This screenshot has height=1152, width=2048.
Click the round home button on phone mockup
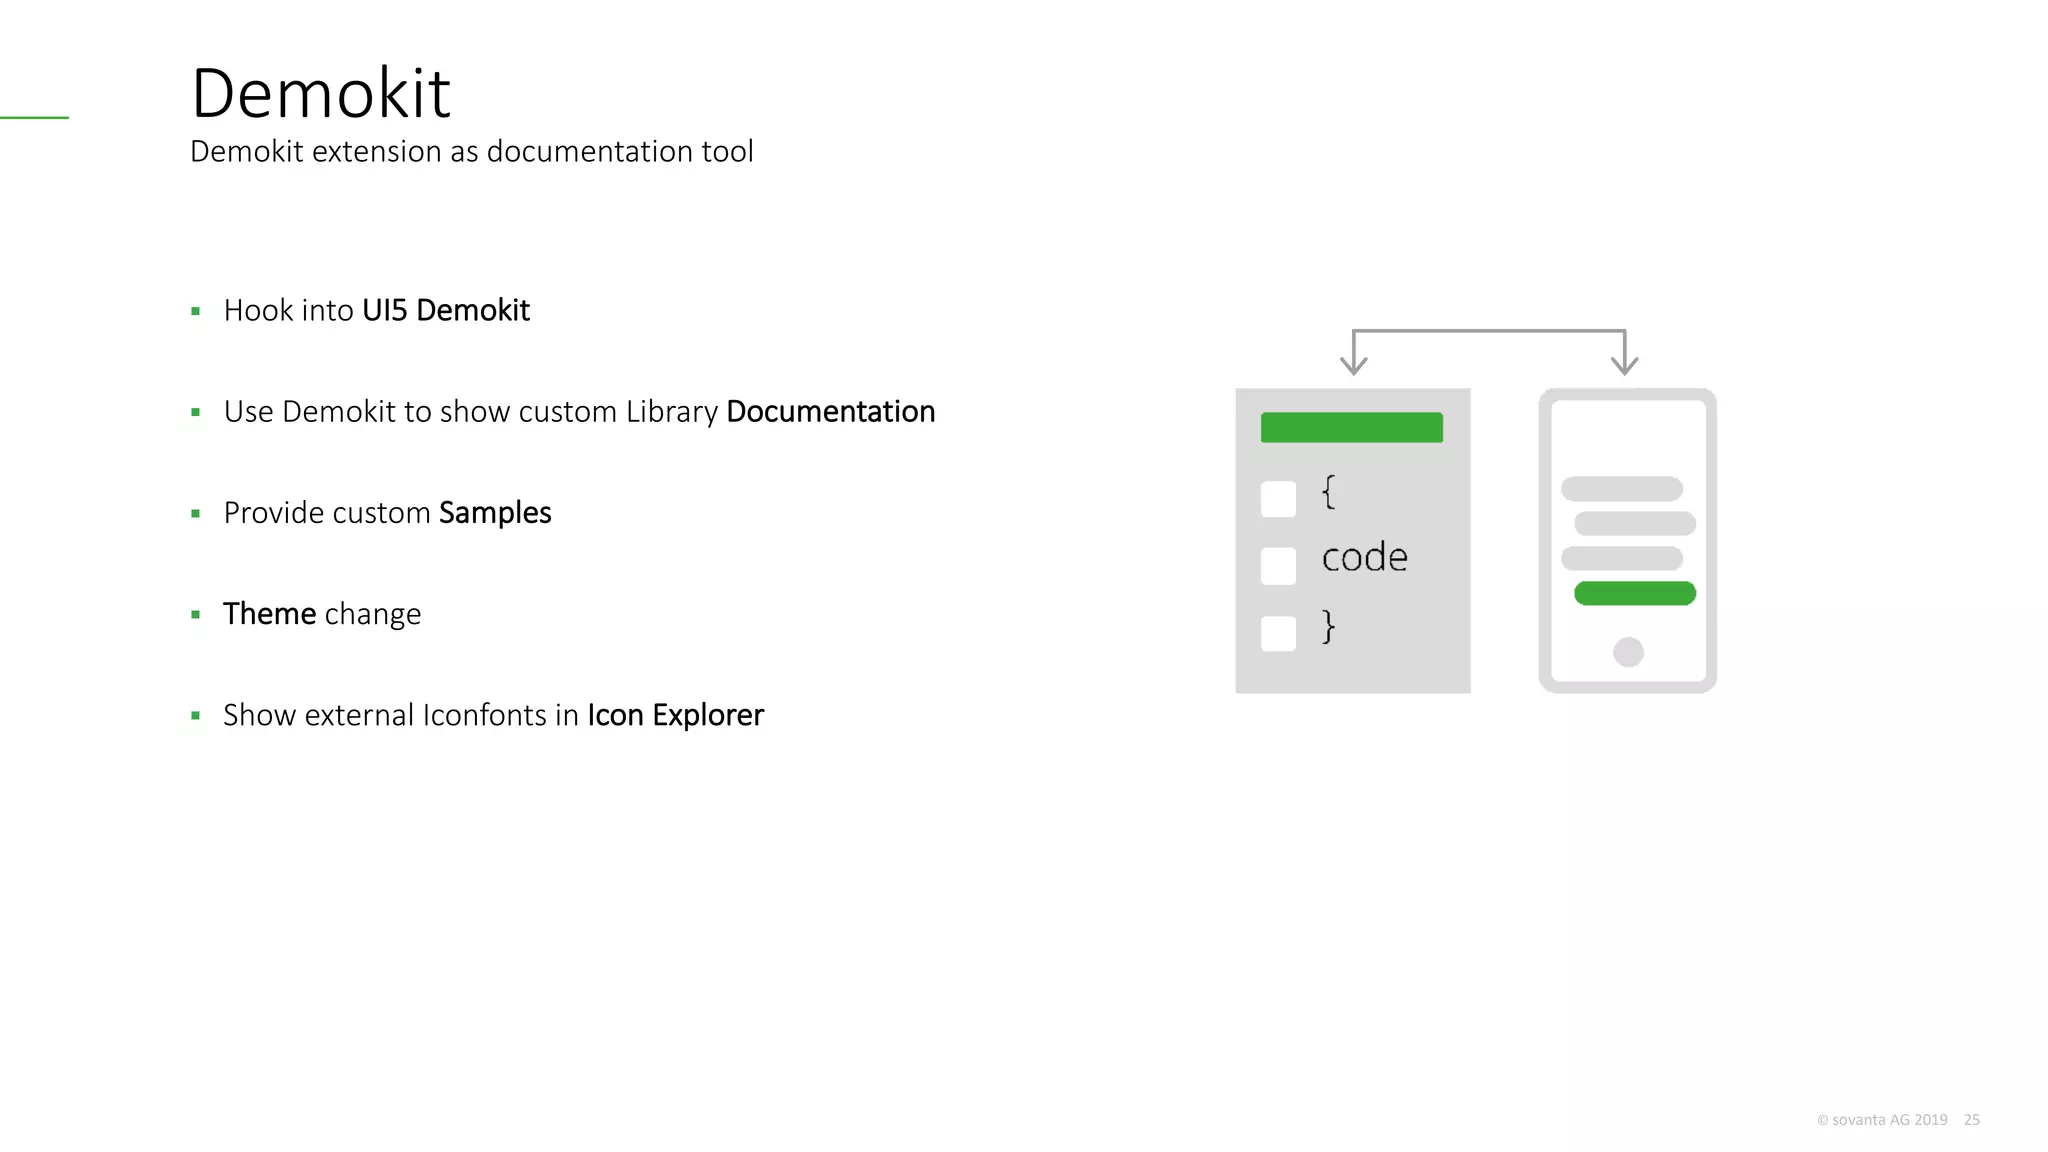click(1628, 652)
